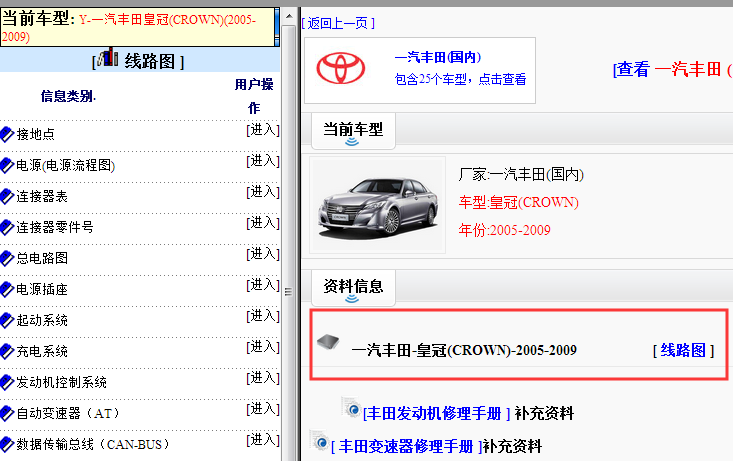Click the 线路图 panel header
Image resolution: width=733 pixels, height=461 pixels.
pyautogui.click(x=140, y=60)
